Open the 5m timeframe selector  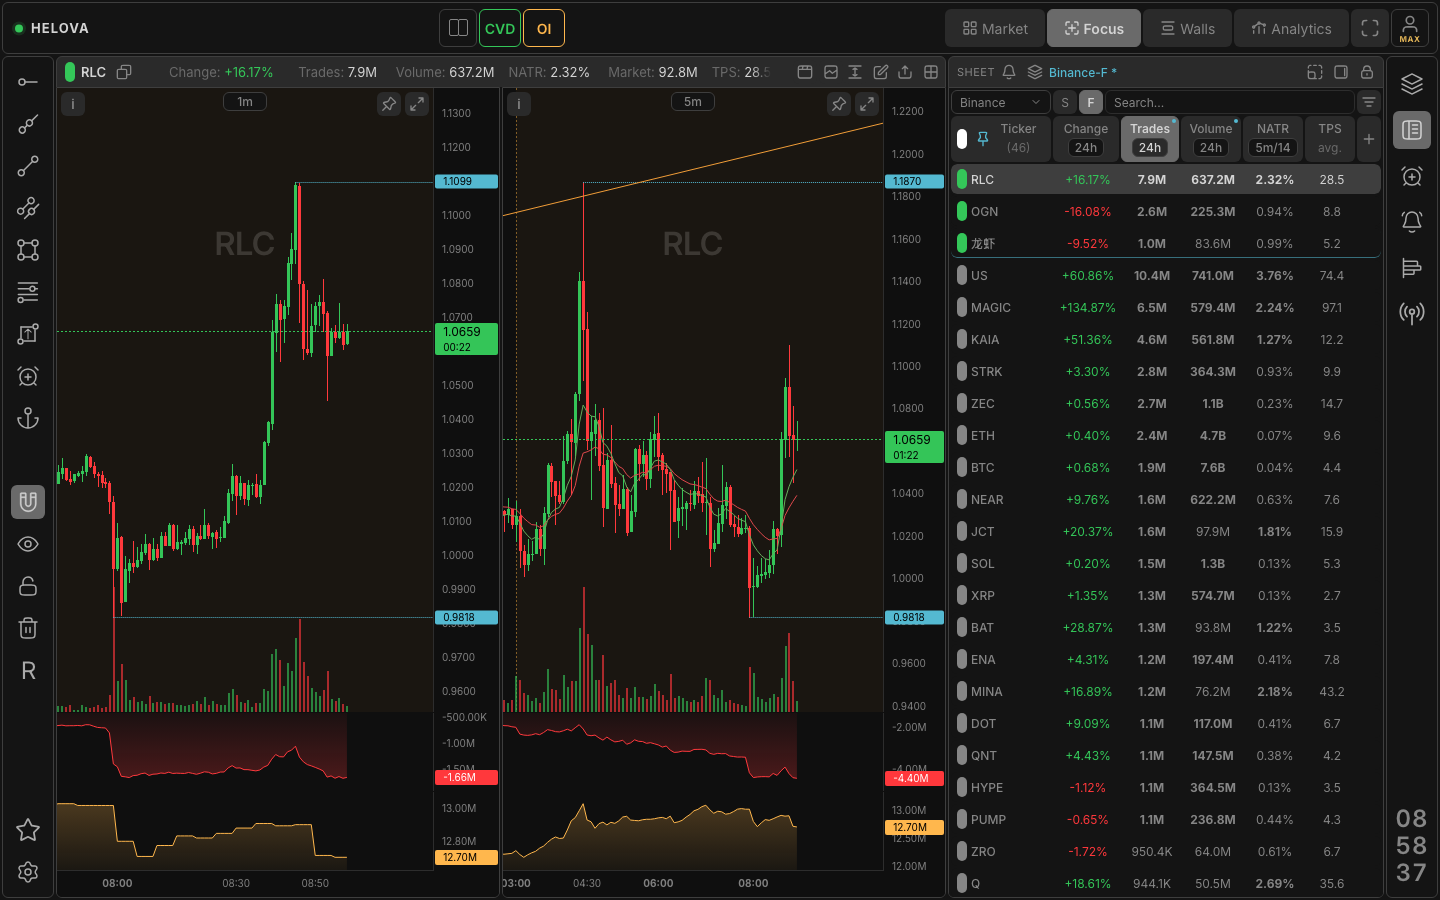tap(693, 102)
